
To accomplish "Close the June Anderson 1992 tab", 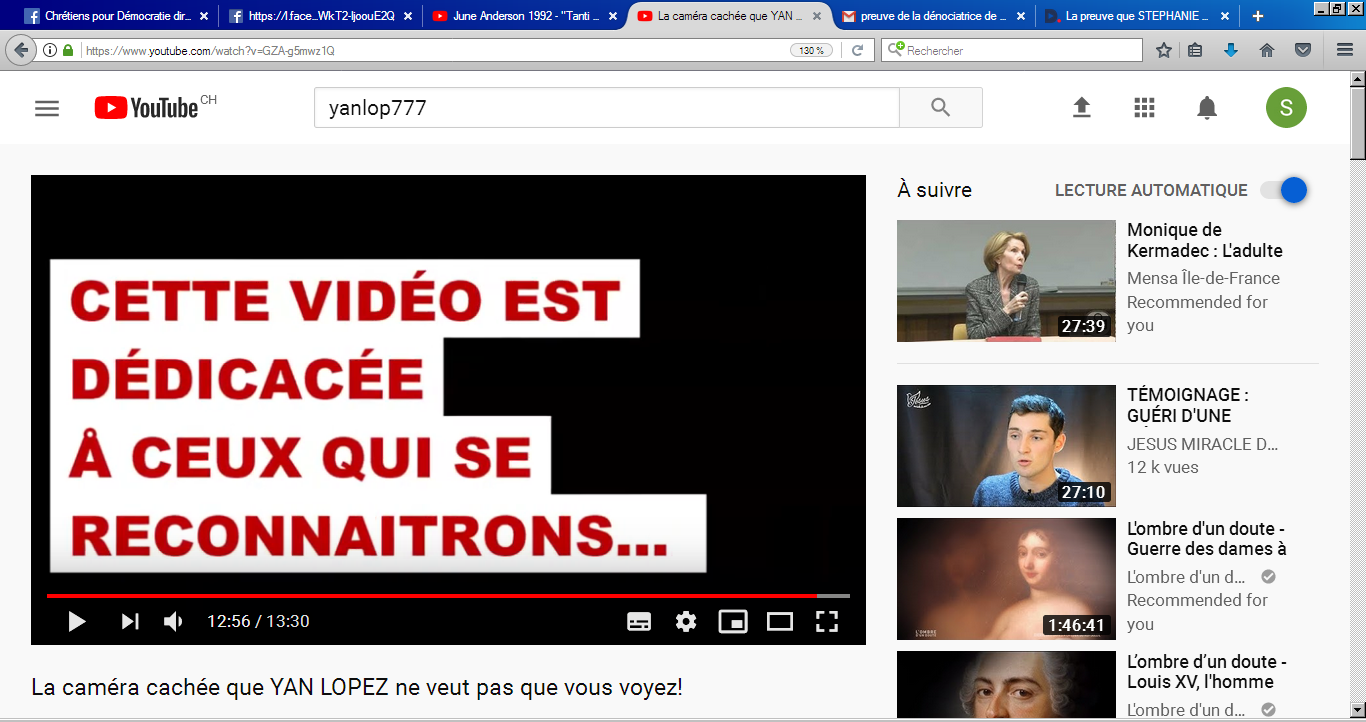I will [x=612, y=16].
